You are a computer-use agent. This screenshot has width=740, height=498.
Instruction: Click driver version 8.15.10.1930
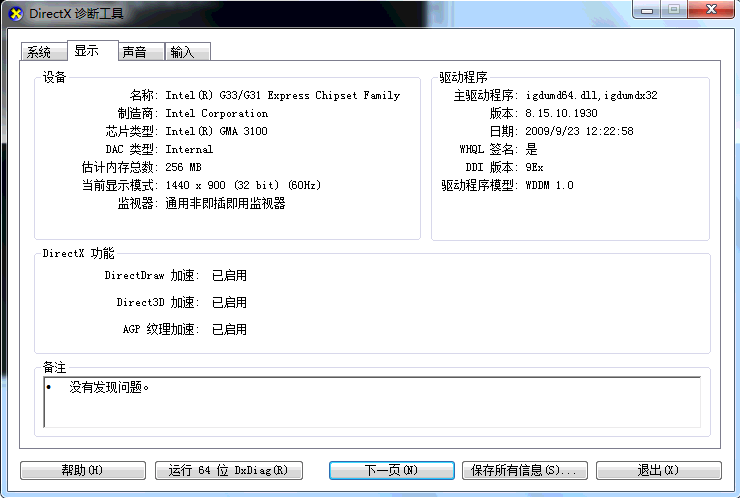(x=561, y=113)
